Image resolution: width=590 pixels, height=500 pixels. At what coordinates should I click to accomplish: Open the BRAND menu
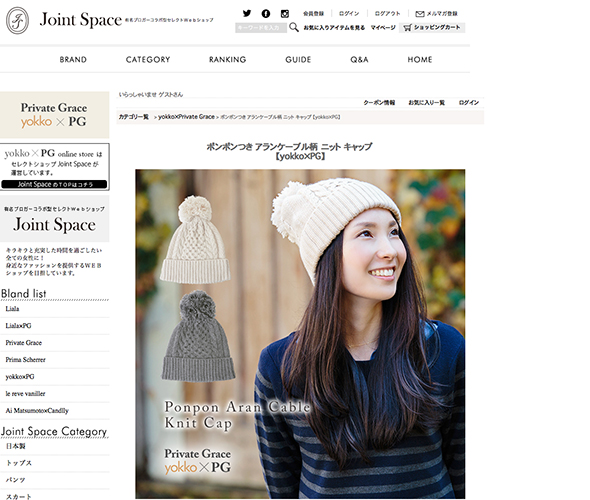tap(73, 59)
